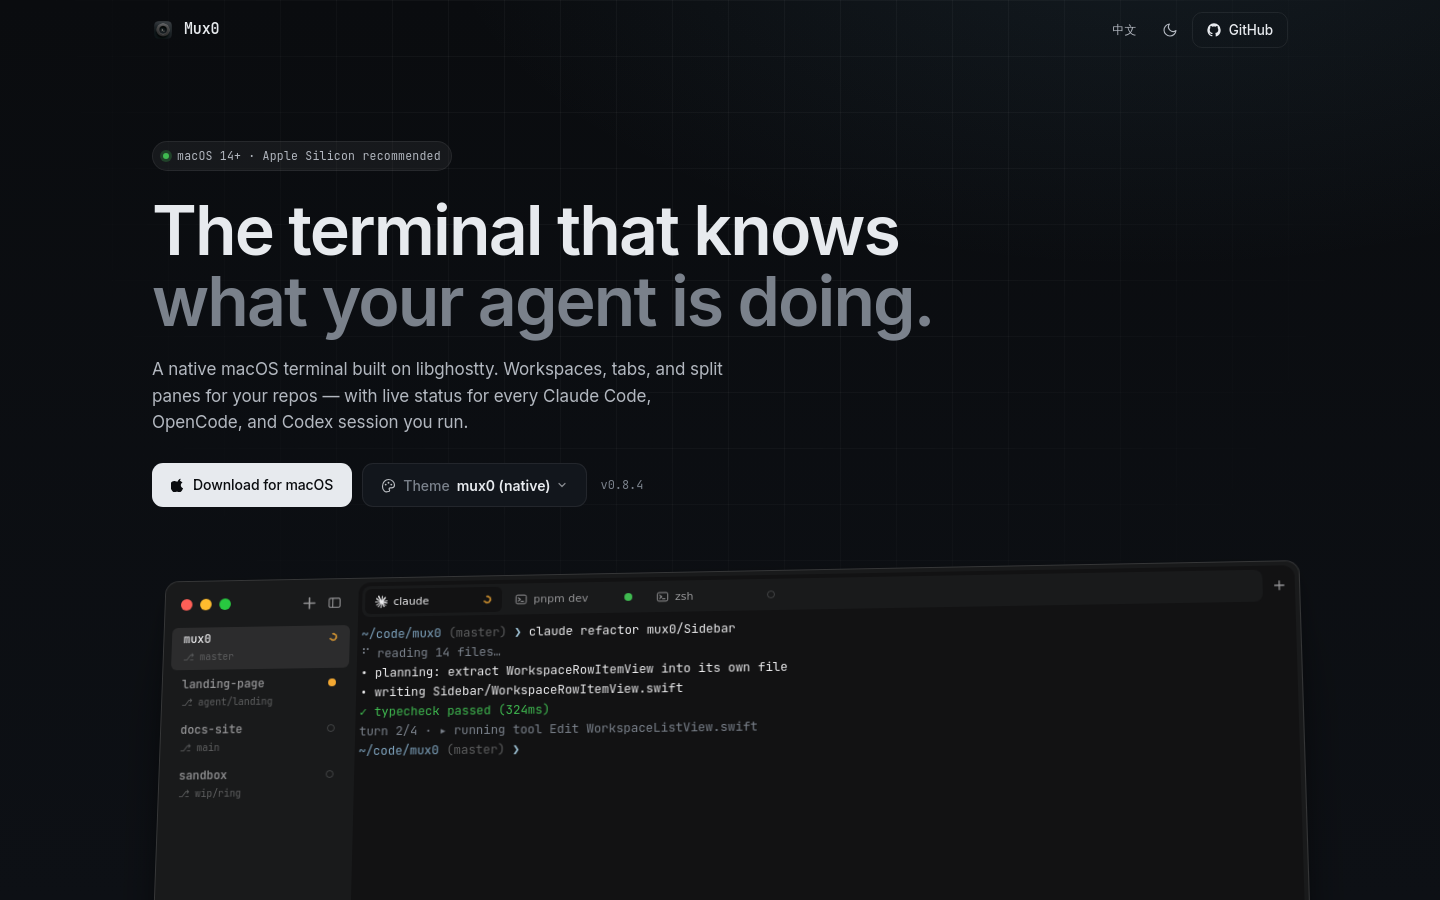Click the spinner status on claude tab
1440x900 pixels.
coord(487,600)
